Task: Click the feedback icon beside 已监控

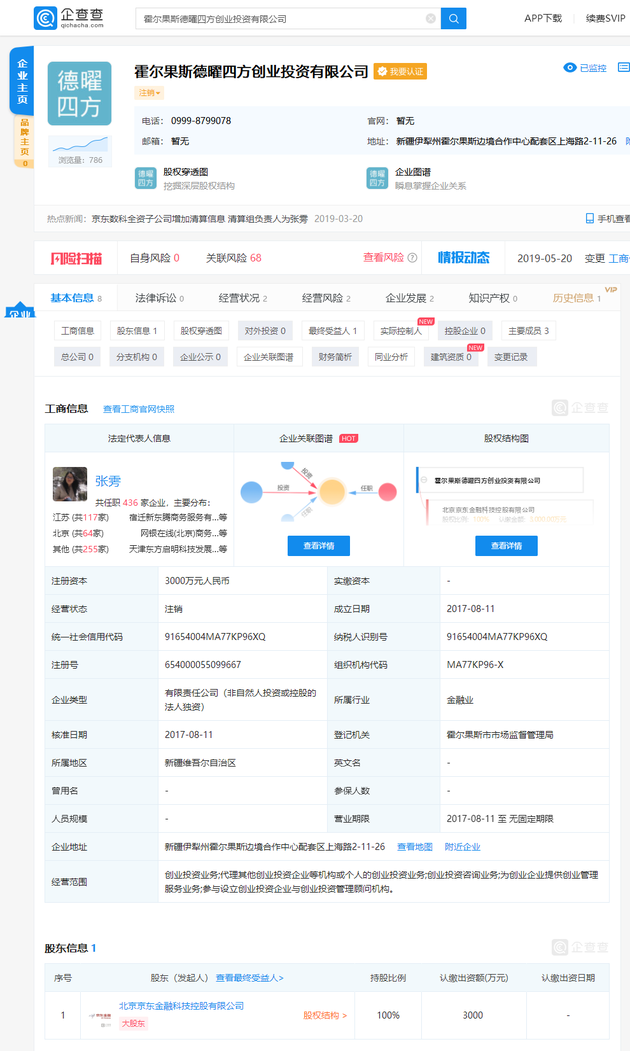Action: (x=623, y=68)
